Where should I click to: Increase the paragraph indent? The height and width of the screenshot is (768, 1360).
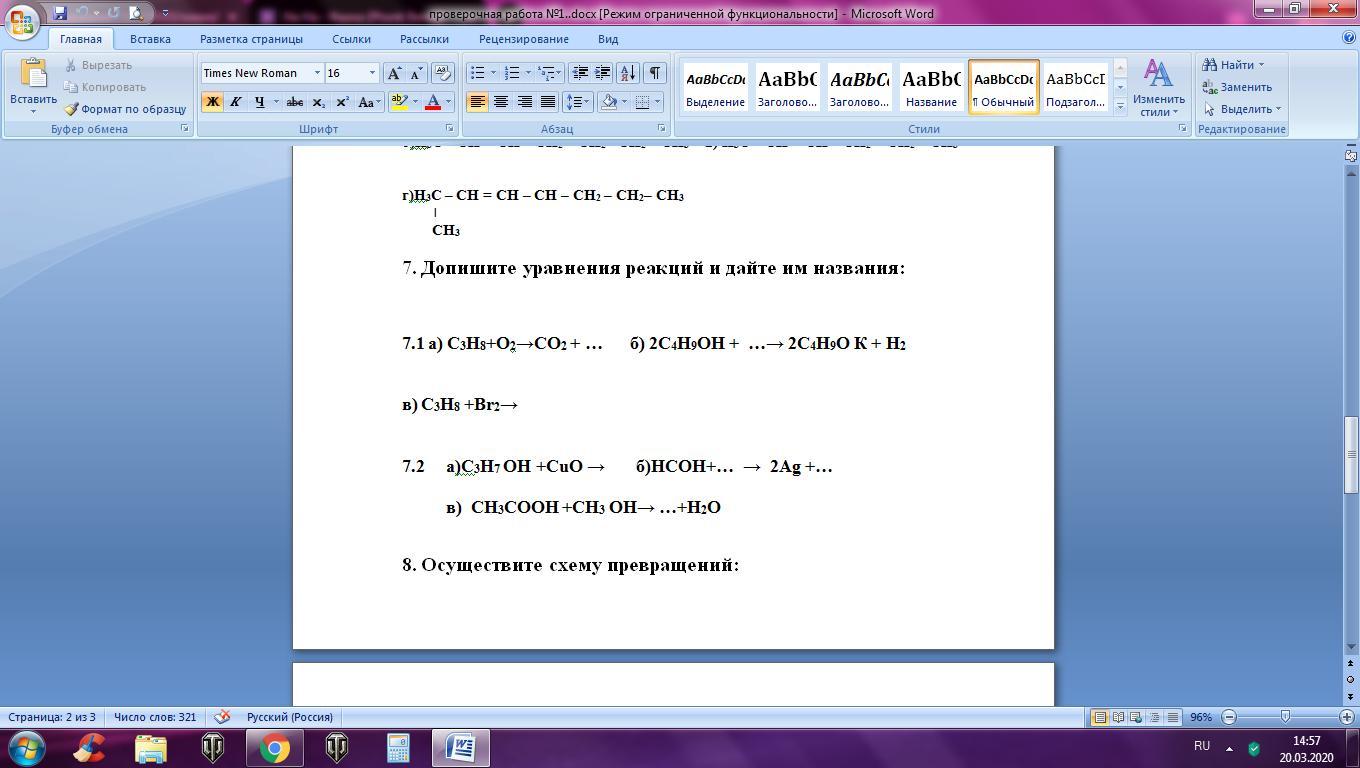click(x=602, y=73)
